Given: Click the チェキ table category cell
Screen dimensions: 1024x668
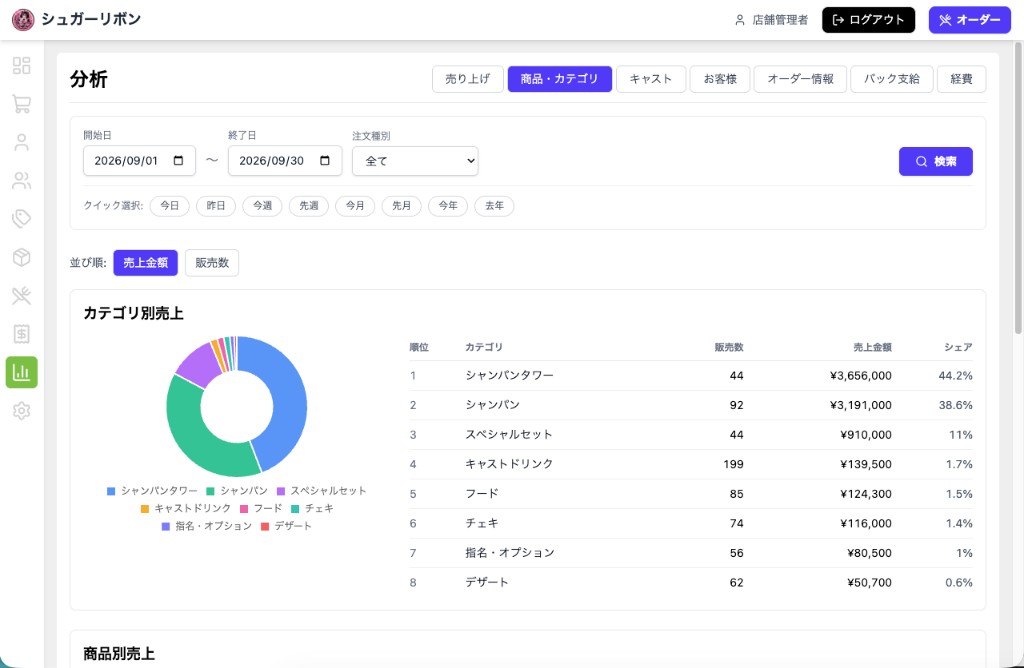Looking at the screenshot, I should click(x=482, y=523).
